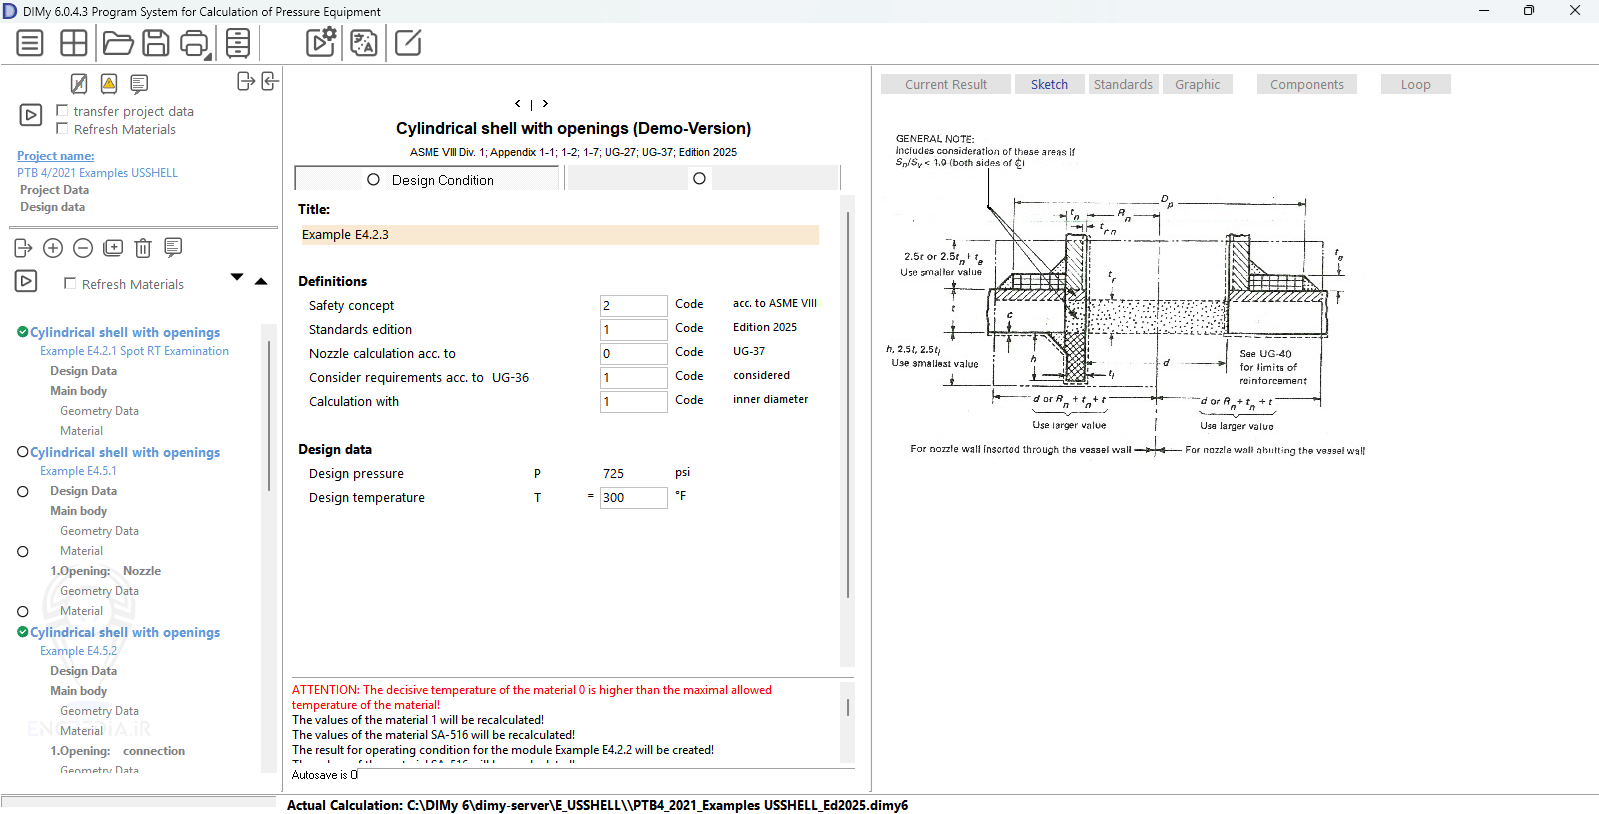Viewport: 1599px width, 814px height.
Task: Click the crossed-out document icon in project panel
Action: [x=79, y=83]
